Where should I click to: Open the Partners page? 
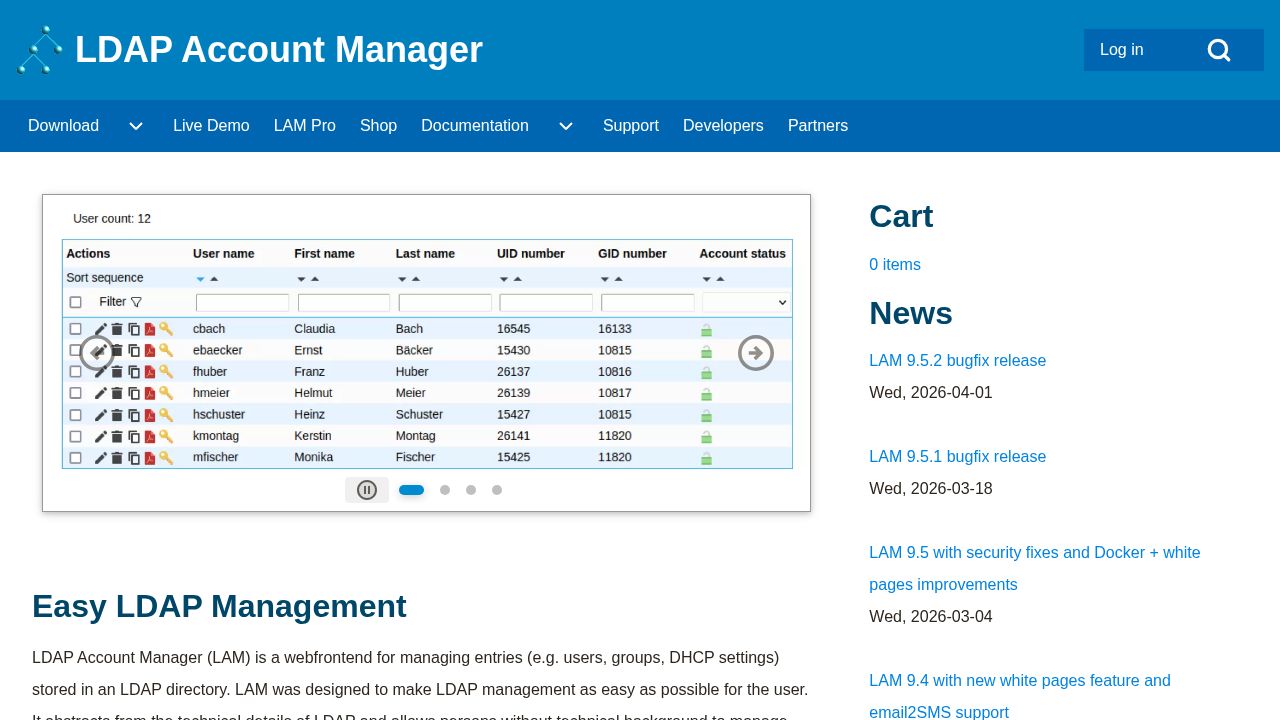point(818,126)
